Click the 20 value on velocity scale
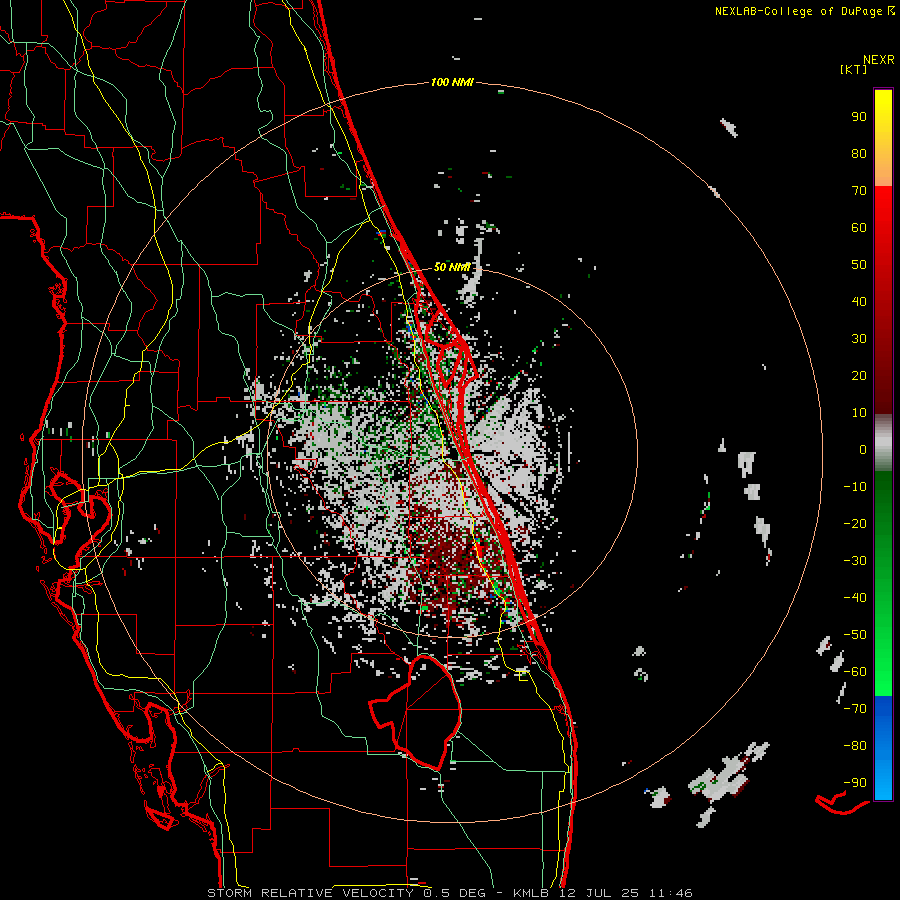 click(859, 376)
